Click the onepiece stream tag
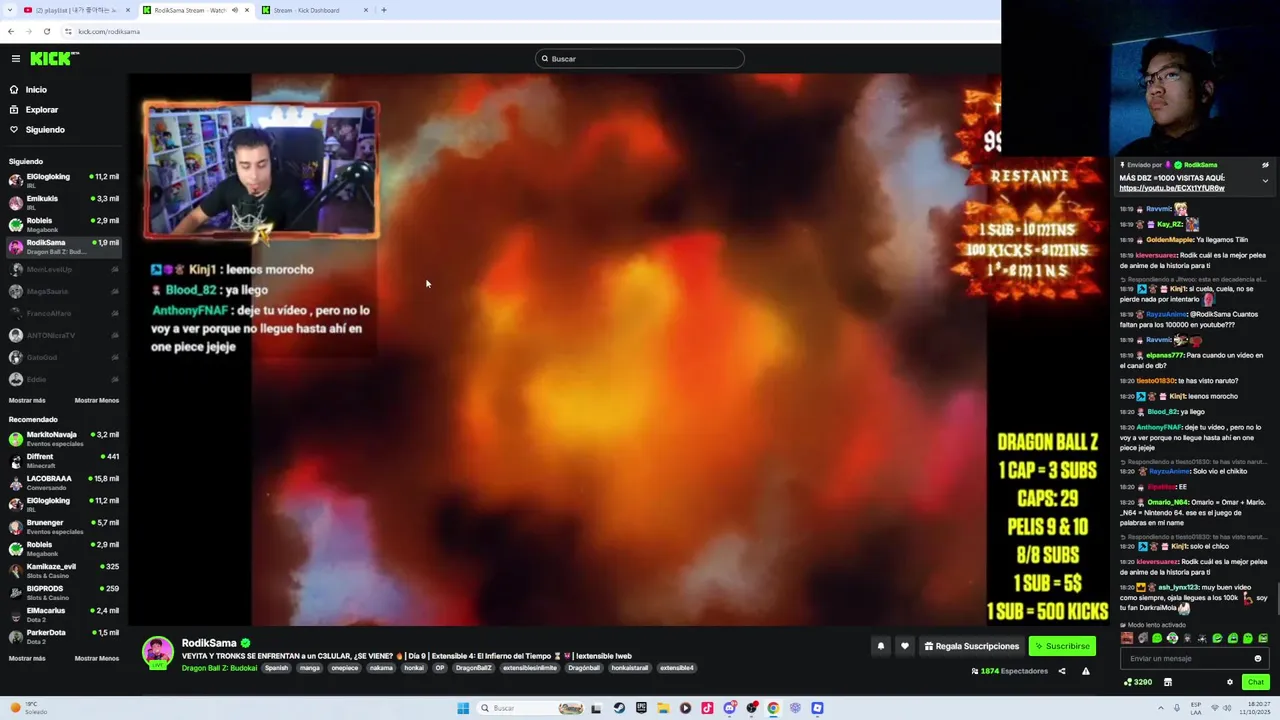Image resolution: width=1280 pixels, height=720 pixels. pyautogui.click(x=344, y=668)
